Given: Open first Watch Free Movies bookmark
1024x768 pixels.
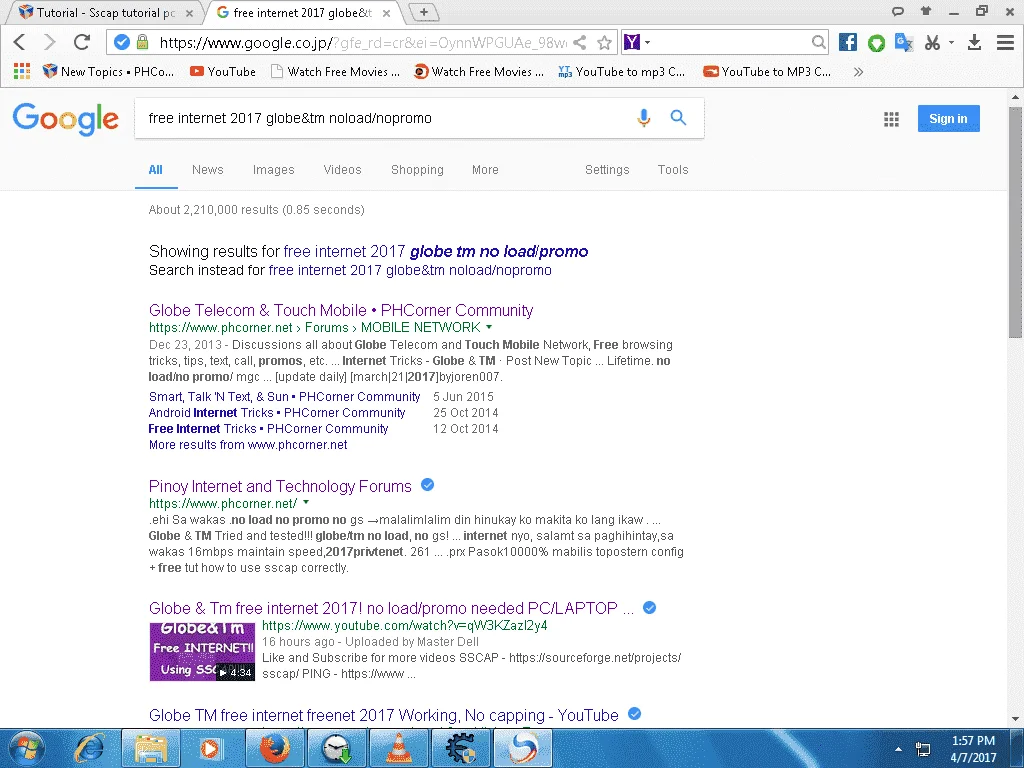Looking at the screenshot, I should pos(336,72).
